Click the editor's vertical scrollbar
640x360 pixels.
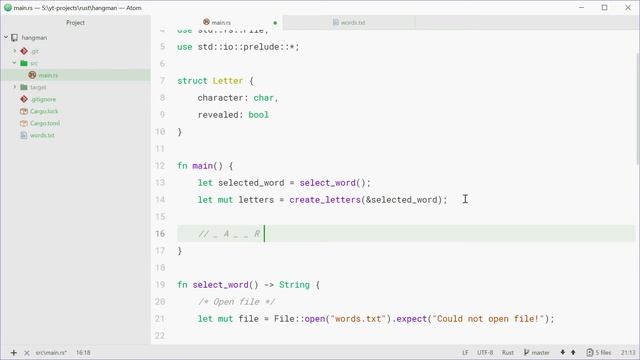click(638, 109)
